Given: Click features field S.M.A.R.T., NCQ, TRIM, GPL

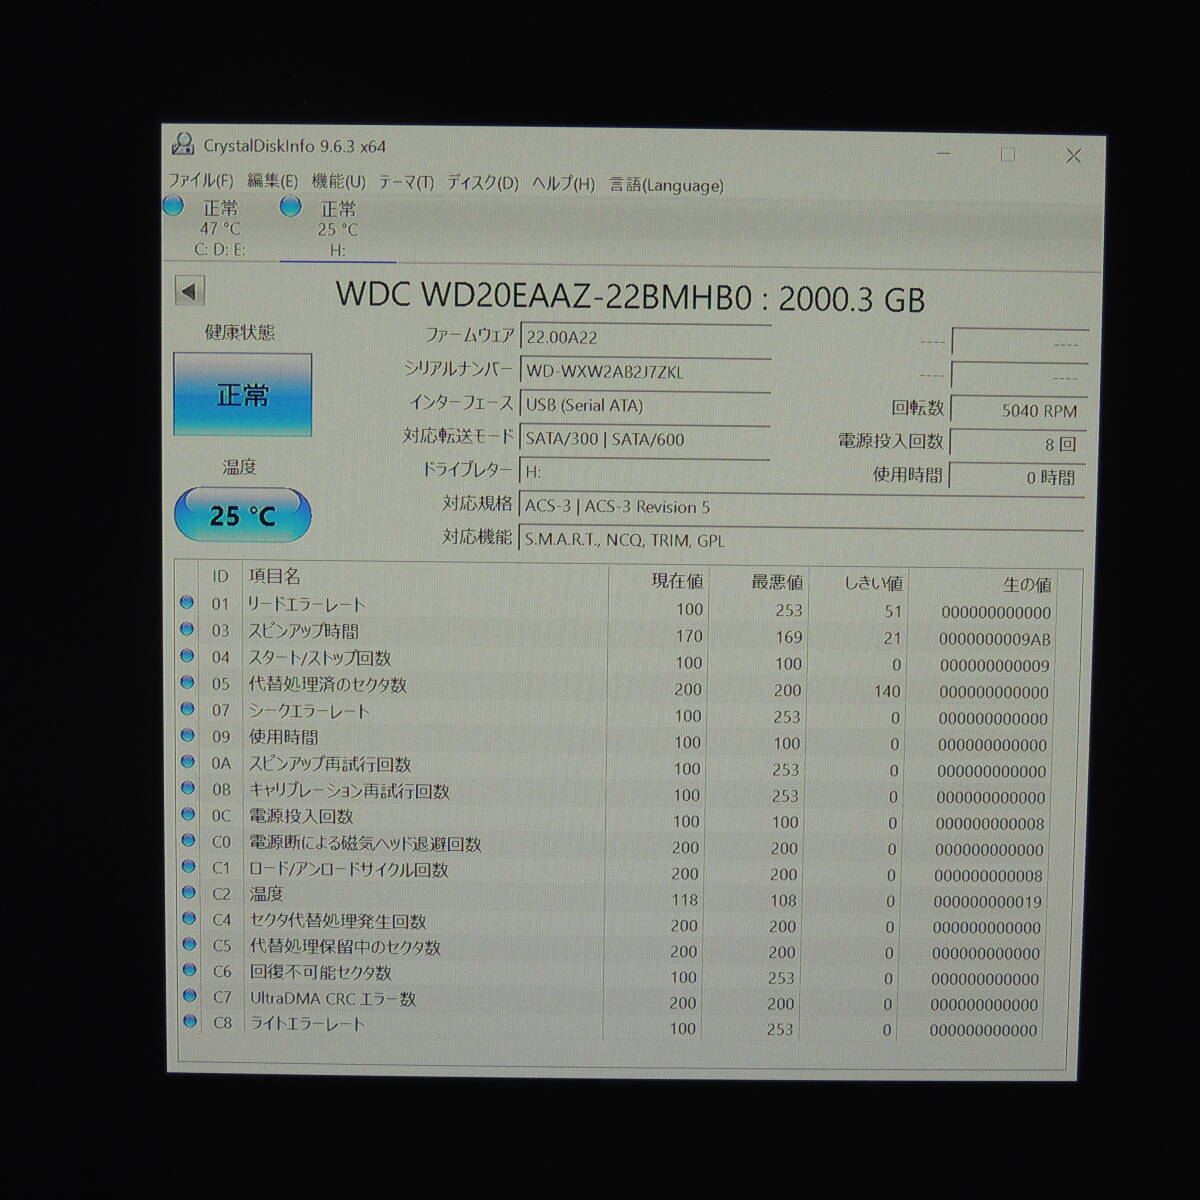Looking at the screenshot, I should 801,540.
